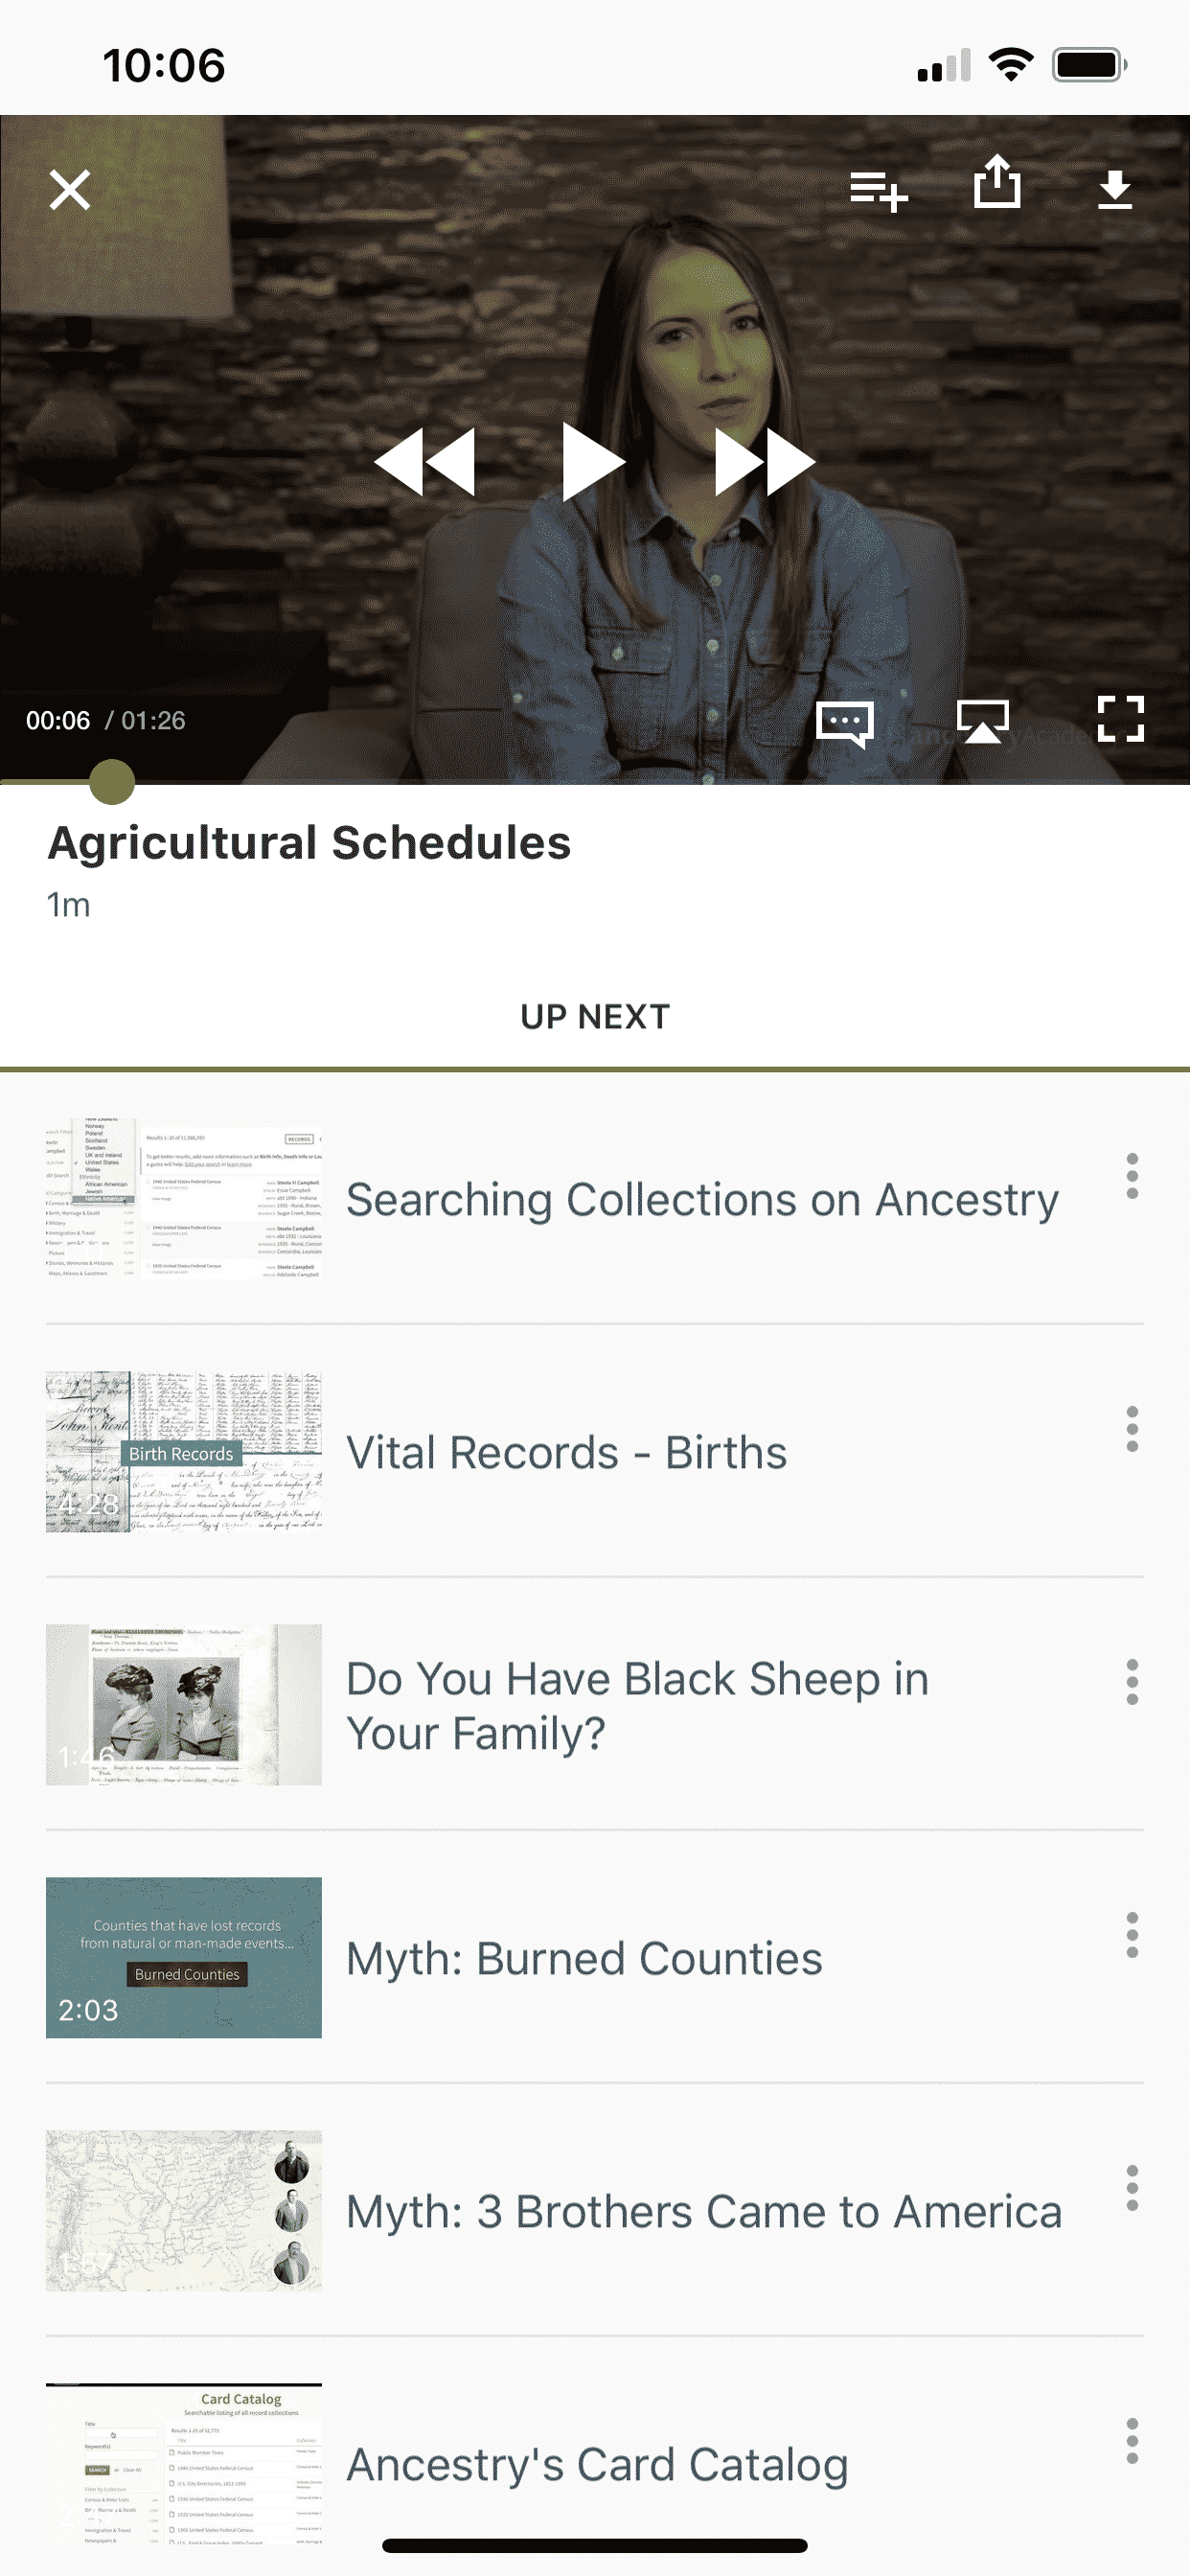The width and height of the screenshot is (1190, 2576).
Task: Download the Agricultural Schedules video
Action: coord(1114,189)
